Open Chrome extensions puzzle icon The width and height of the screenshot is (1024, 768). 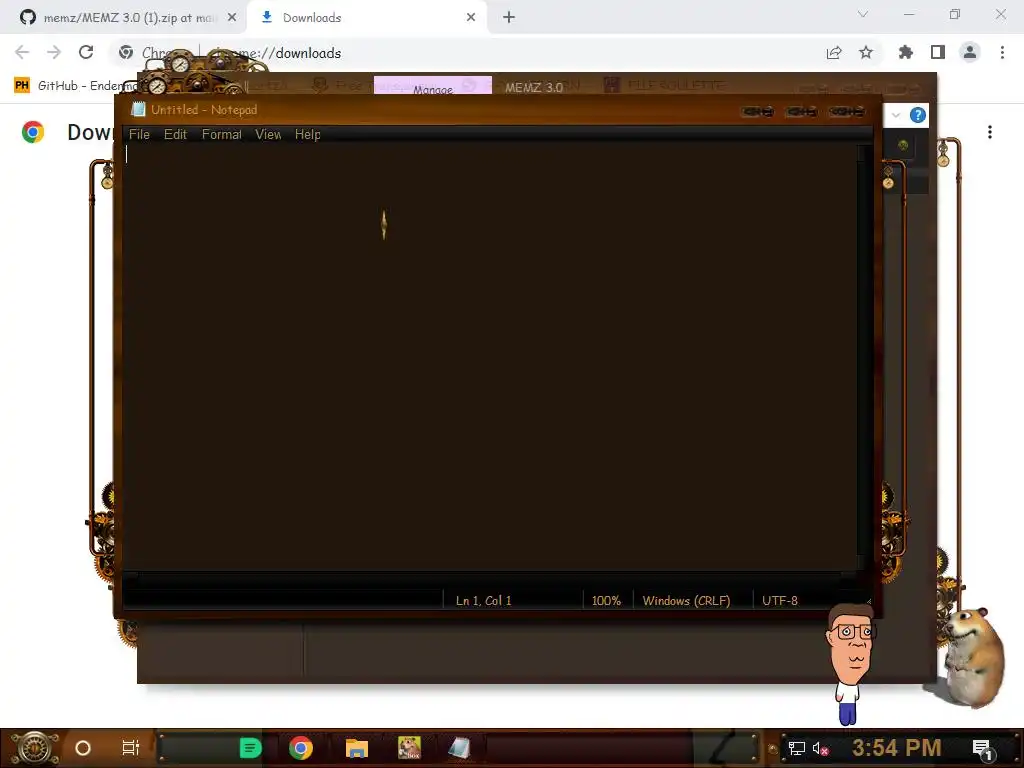click(906, 52)
